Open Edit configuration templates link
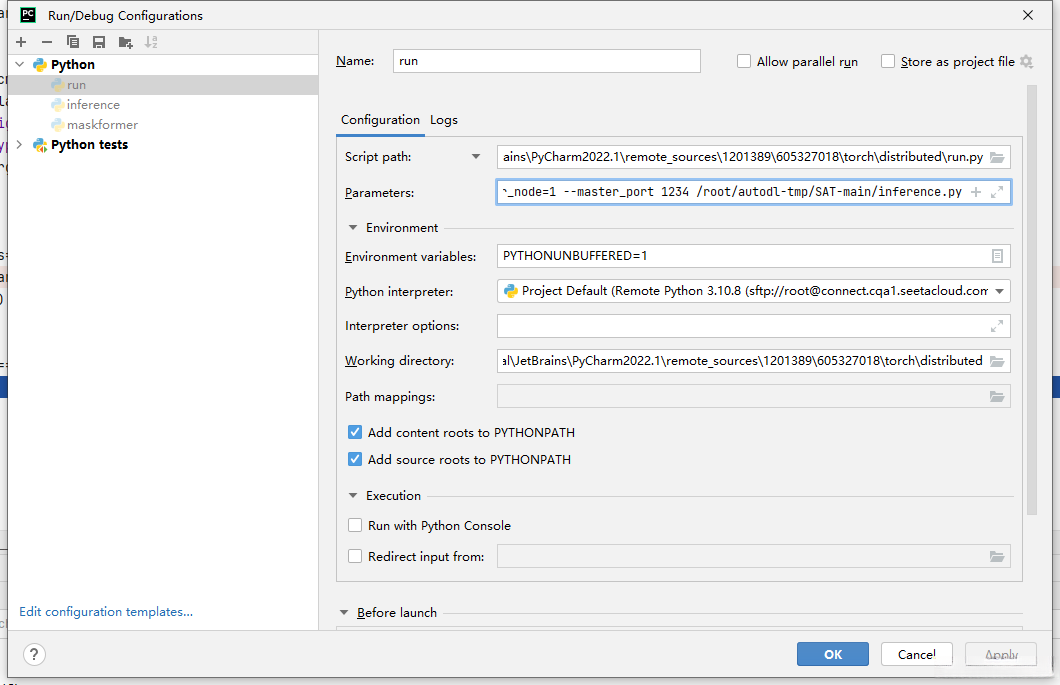The image size is (1060, 685). (106, 612)
